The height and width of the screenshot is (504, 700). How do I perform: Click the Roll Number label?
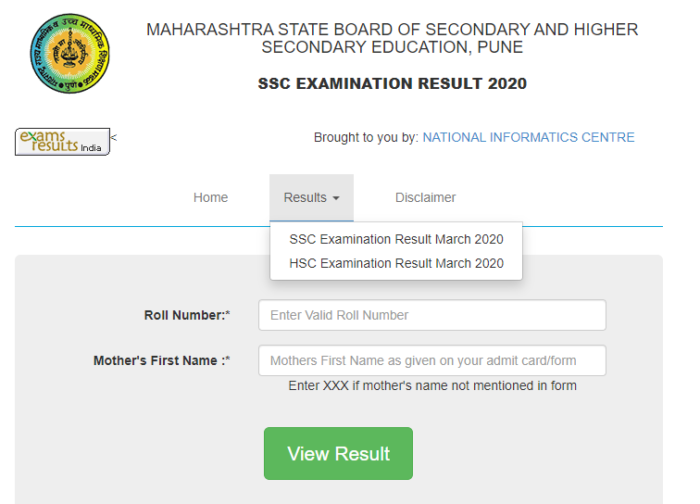[x=187, y=315]
